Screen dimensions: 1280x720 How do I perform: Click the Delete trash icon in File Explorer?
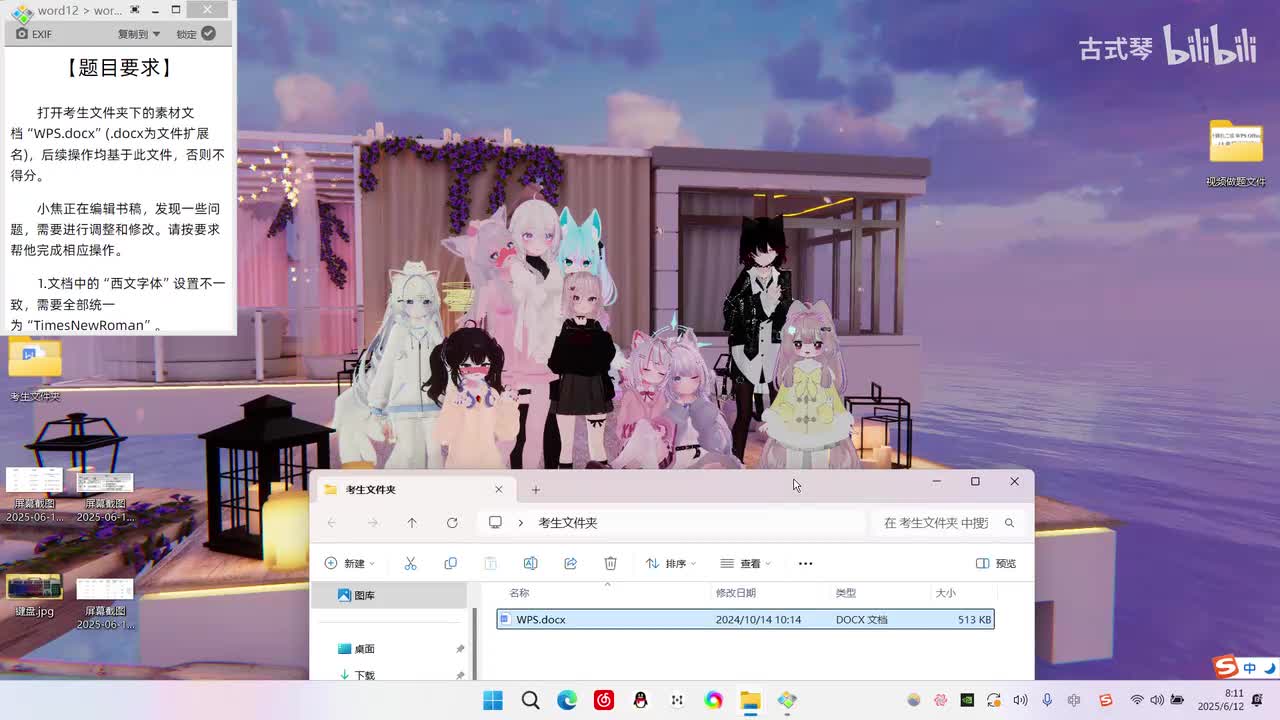click(610, 563)
